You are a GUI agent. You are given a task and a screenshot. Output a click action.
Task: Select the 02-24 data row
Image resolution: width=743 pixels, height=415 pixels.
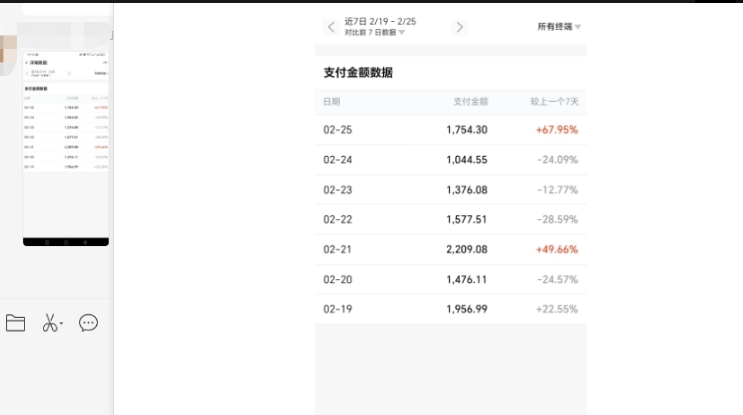click(450, 160)
